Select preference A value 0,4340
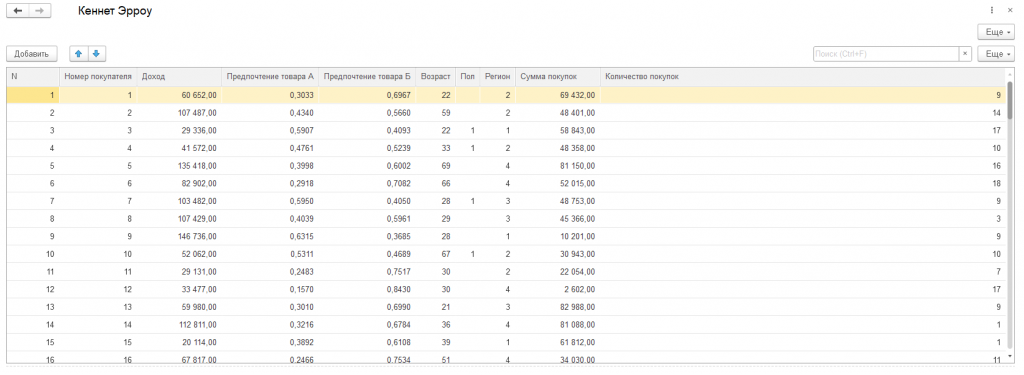Viewport: 1024px width, 375px height. tap(302, 113)
